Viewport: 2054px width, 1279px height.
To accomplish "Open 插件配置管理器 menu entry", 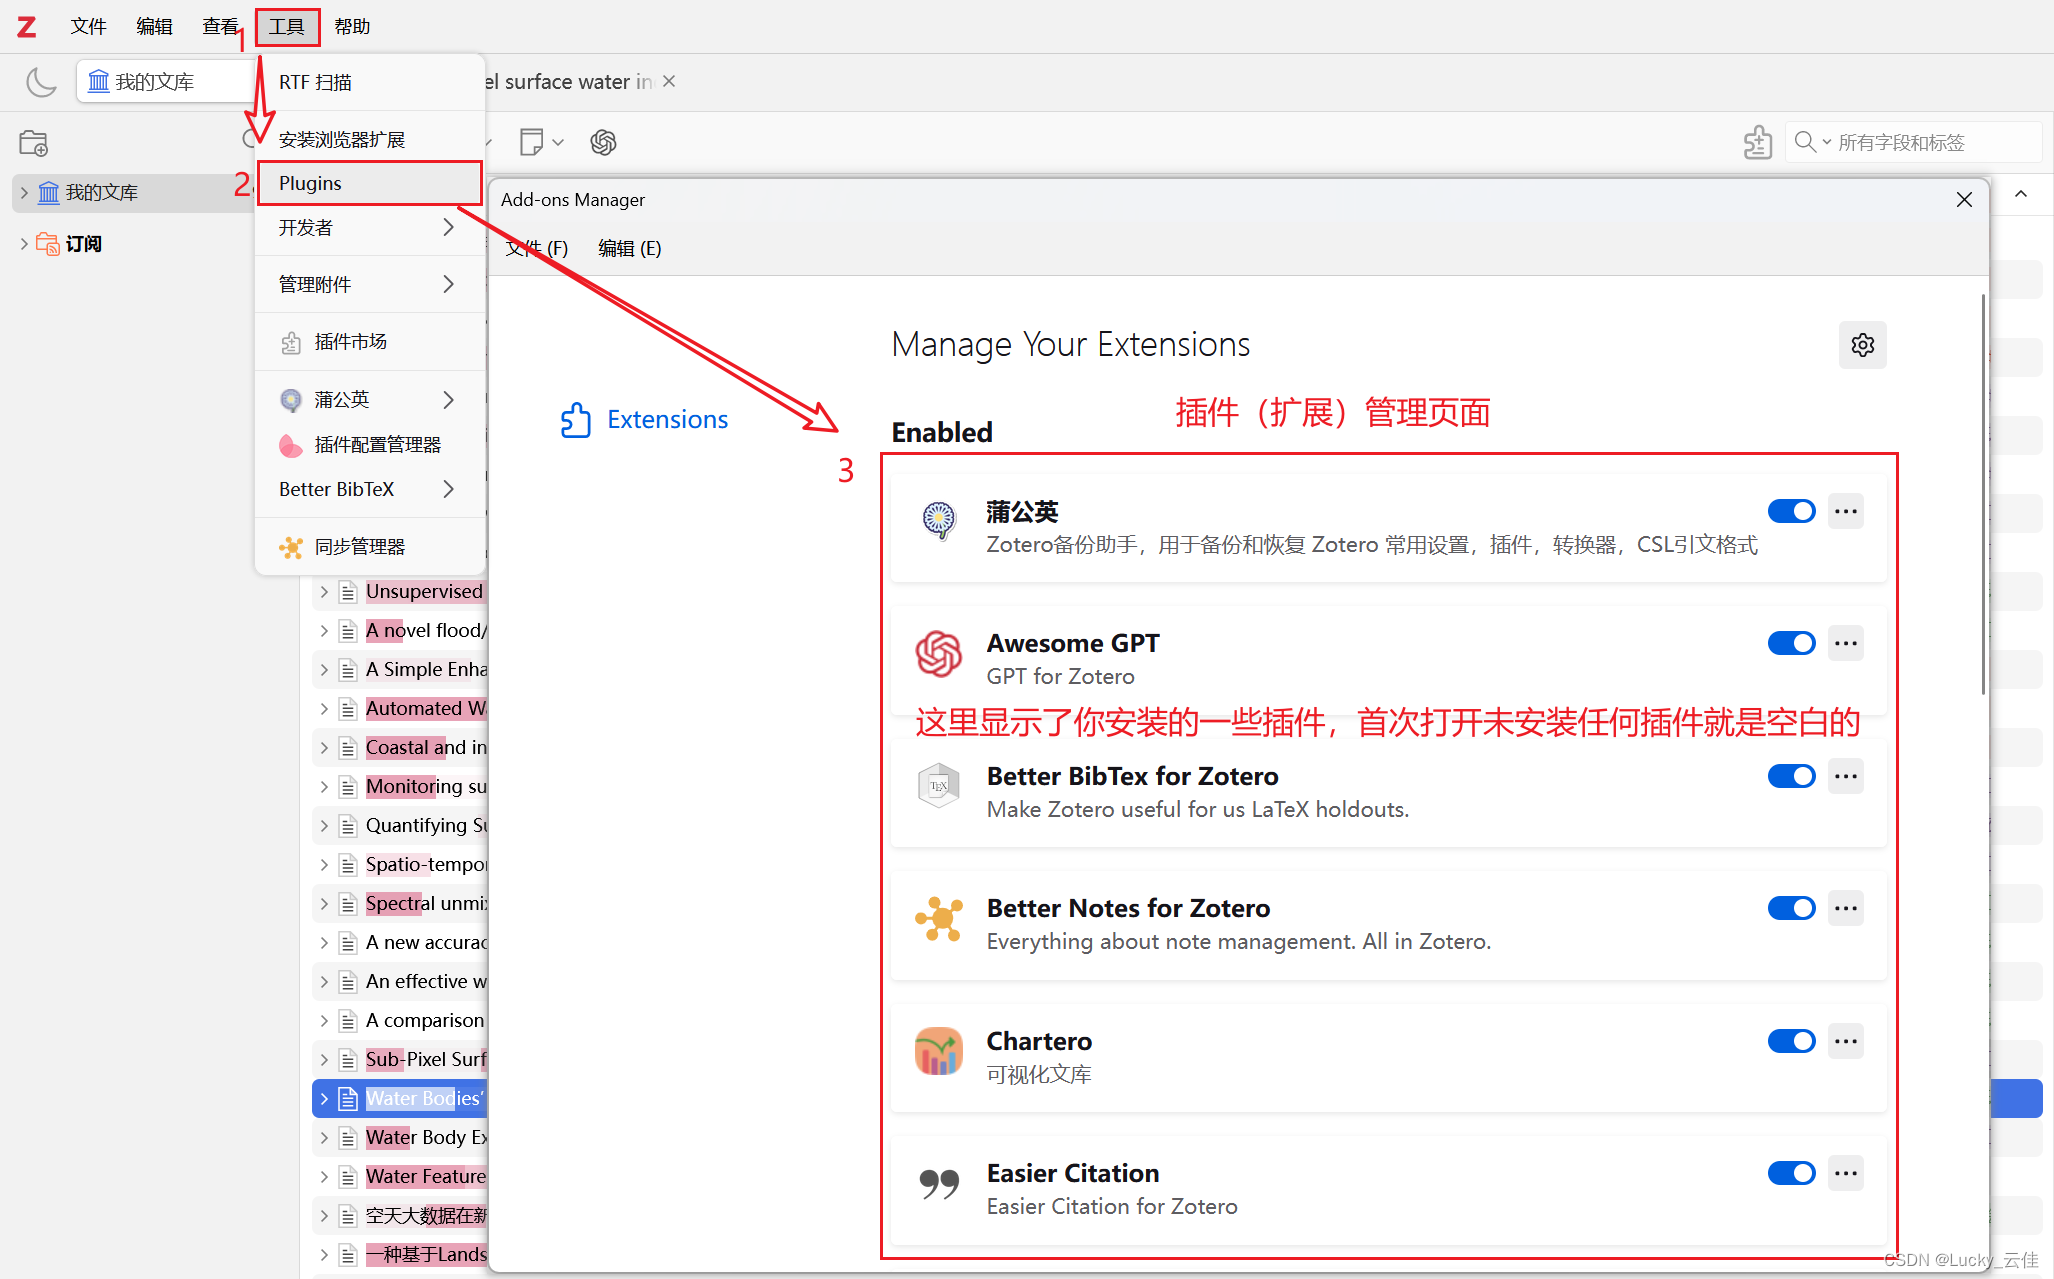I will point(369,445).
